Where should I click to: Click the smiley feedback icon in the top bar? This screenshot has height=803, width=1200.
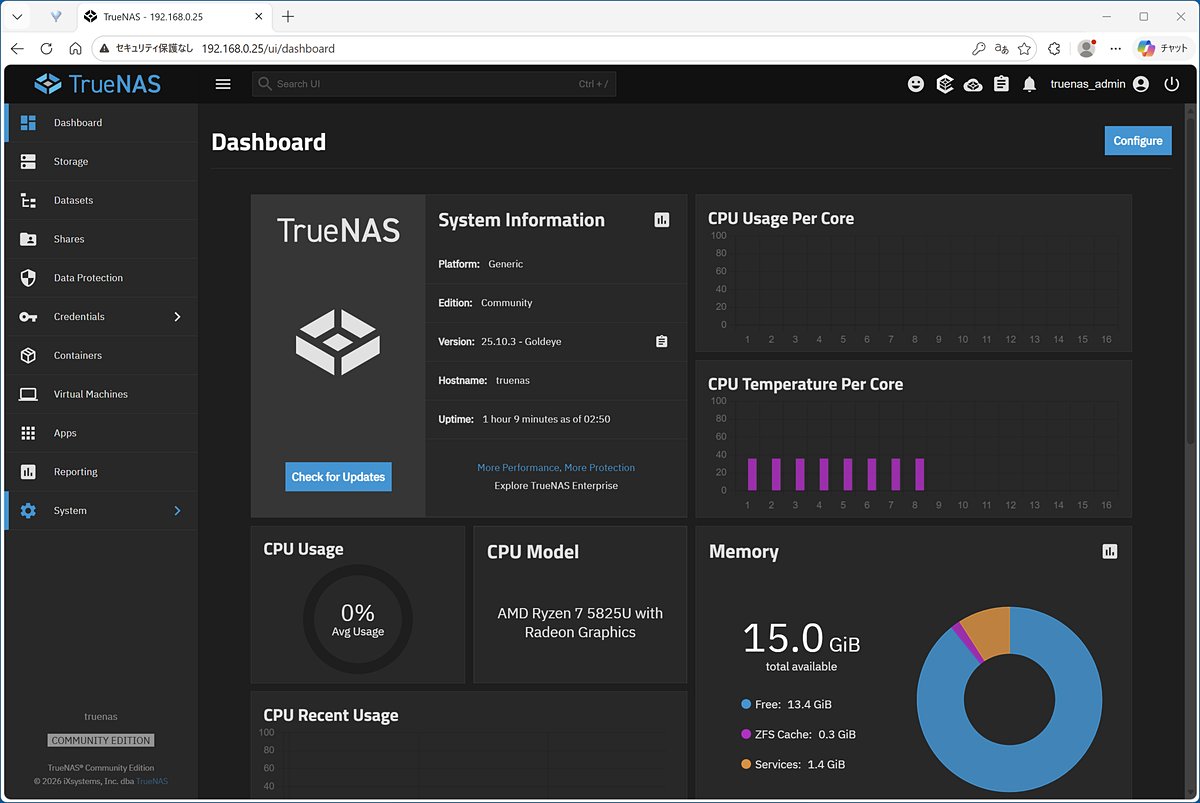click(916, 84)
